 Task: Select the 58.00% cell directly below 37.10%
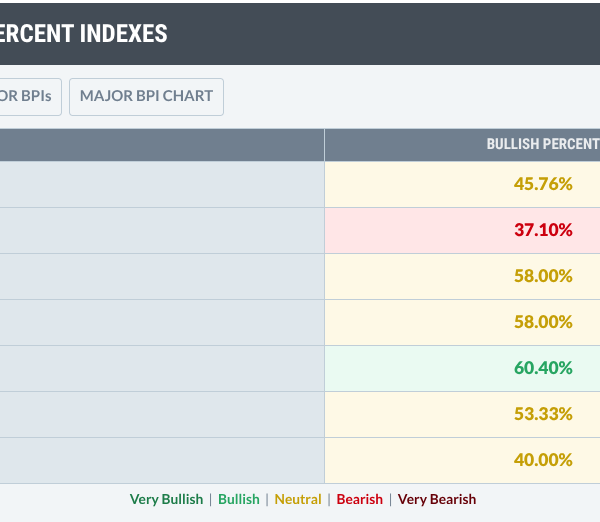click(x=462, y=276)
